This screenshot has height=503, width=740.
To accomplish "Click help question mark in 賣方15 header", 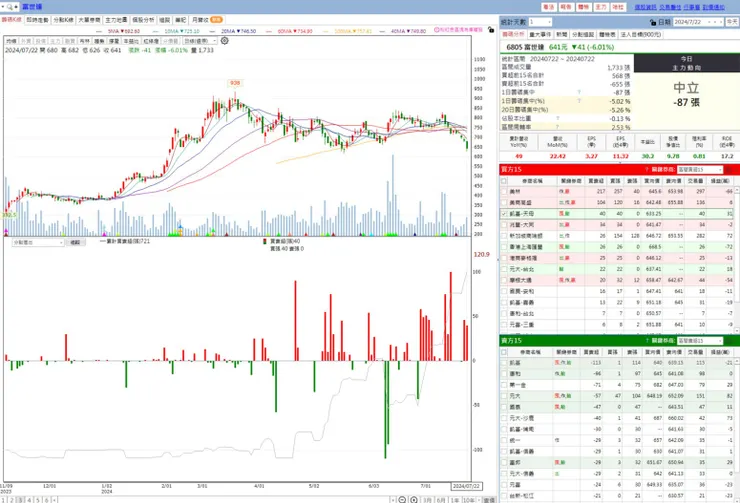I will click(x=647, y=341).
